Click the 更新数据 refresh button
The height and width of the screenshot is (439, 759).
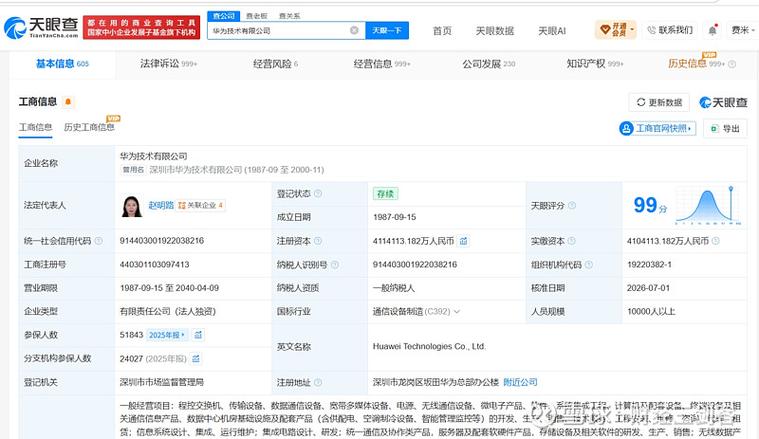coord(659,102)
